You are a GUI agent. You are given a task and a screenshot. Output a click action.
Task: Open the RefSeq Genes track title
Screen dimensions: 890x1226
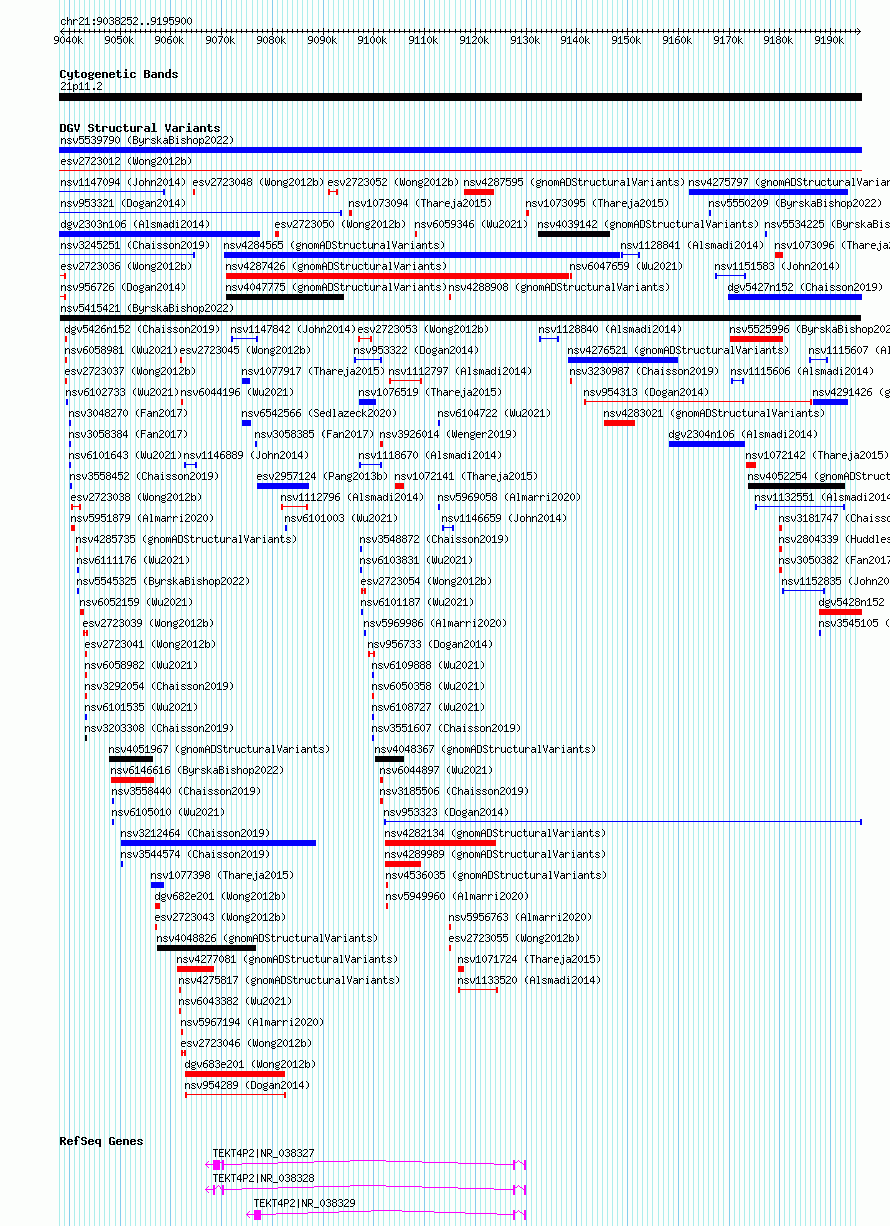click(x=101, y=1141)
